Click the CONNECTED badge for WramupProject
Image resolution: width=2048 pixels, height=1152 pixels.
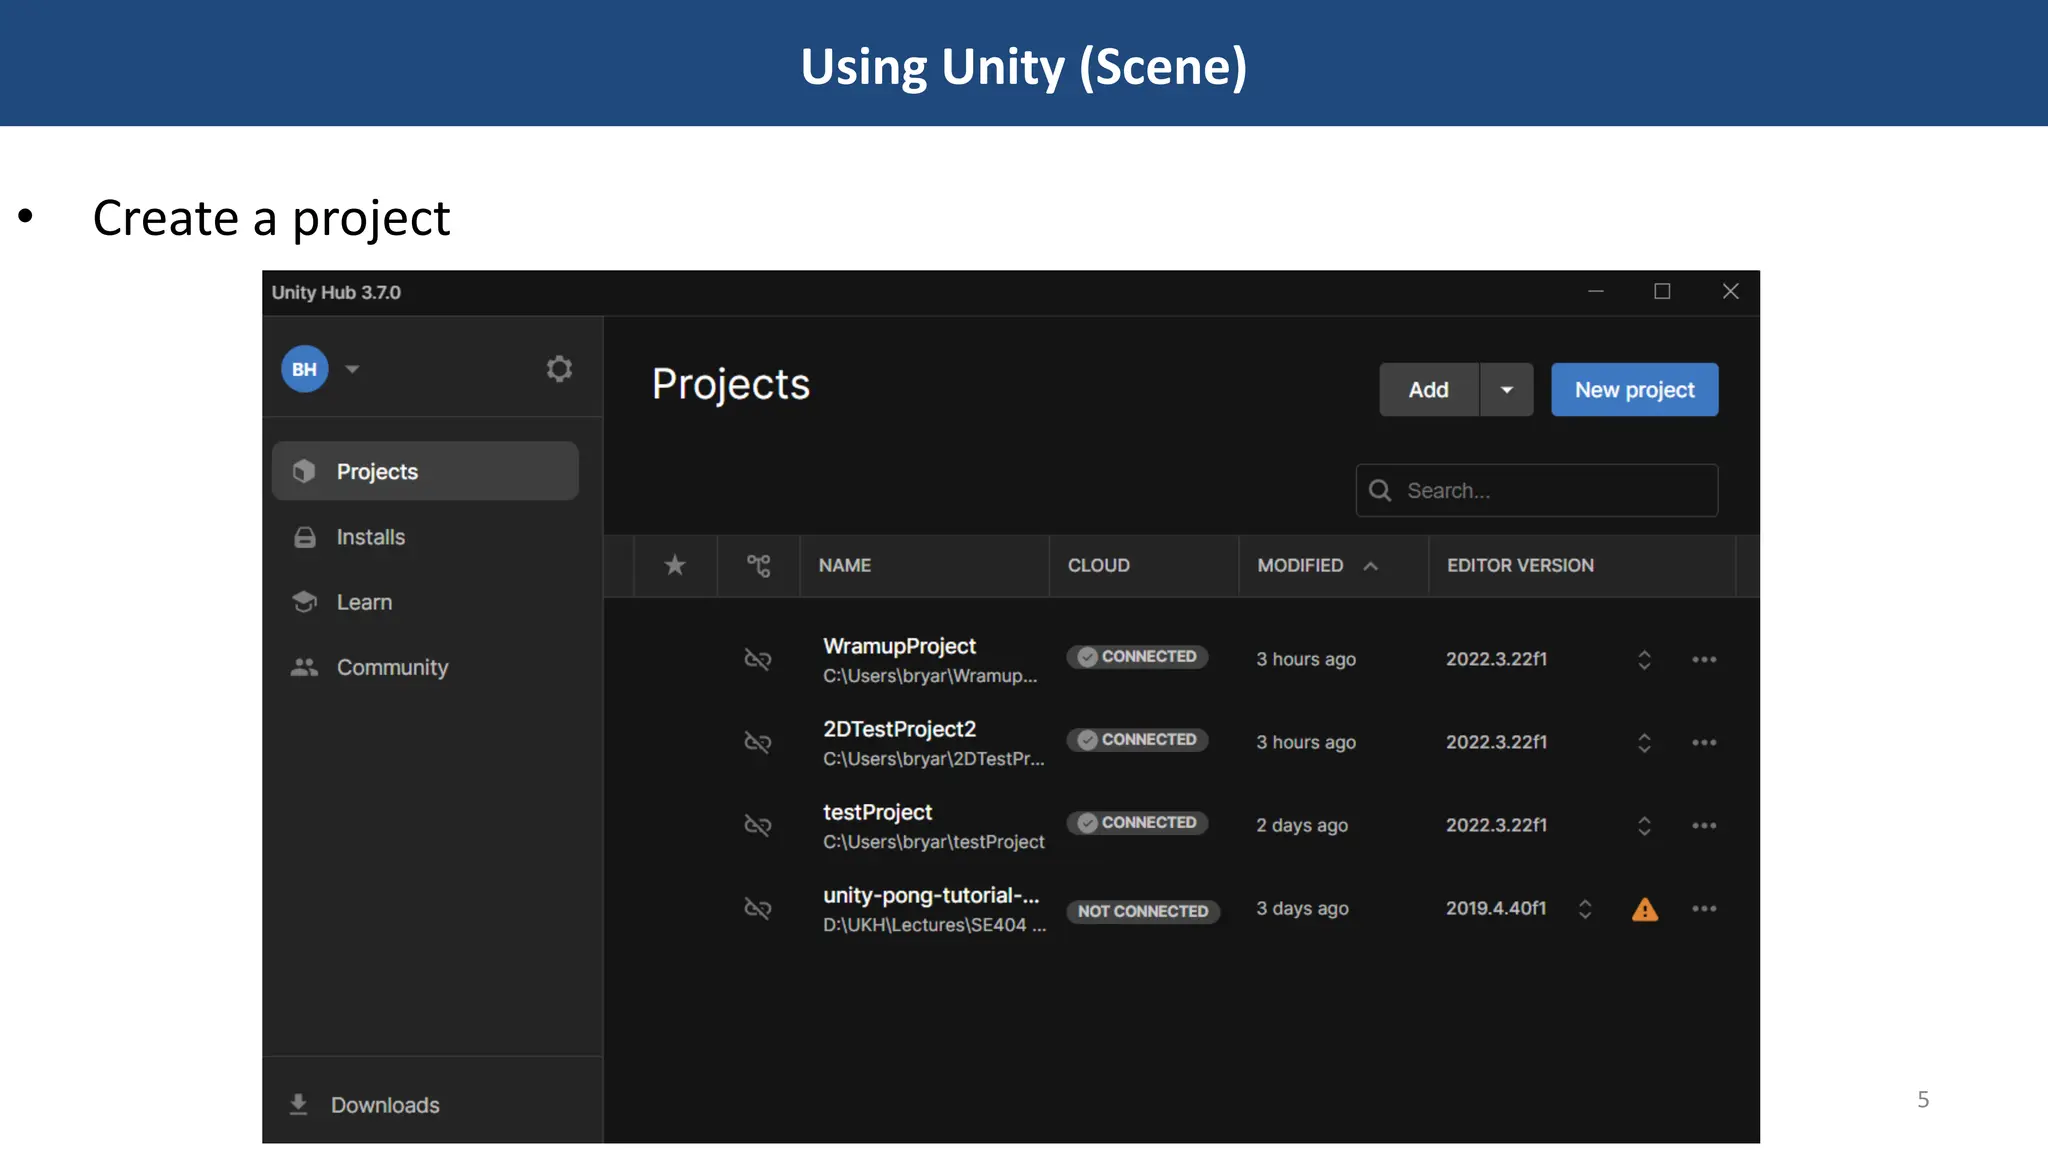1138,657
